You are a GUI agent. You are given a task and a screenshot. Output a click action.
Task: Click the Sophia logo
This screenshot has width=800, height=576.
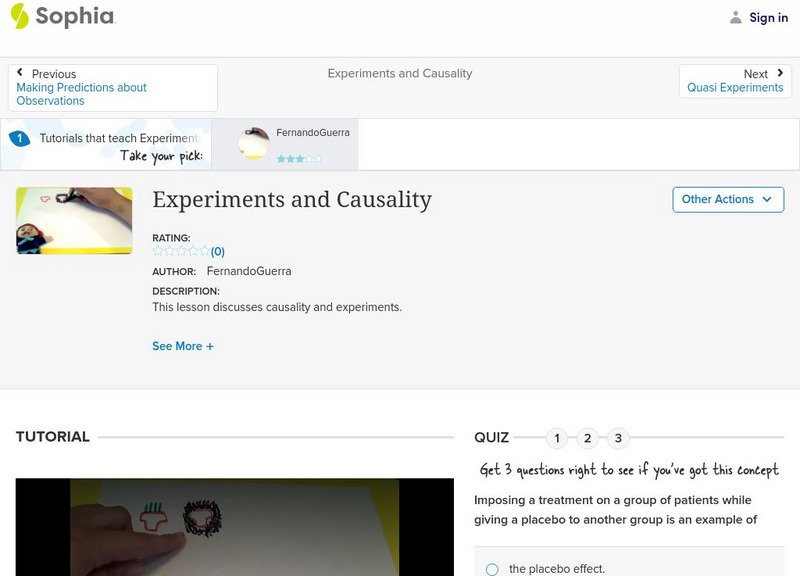[62, 16]
